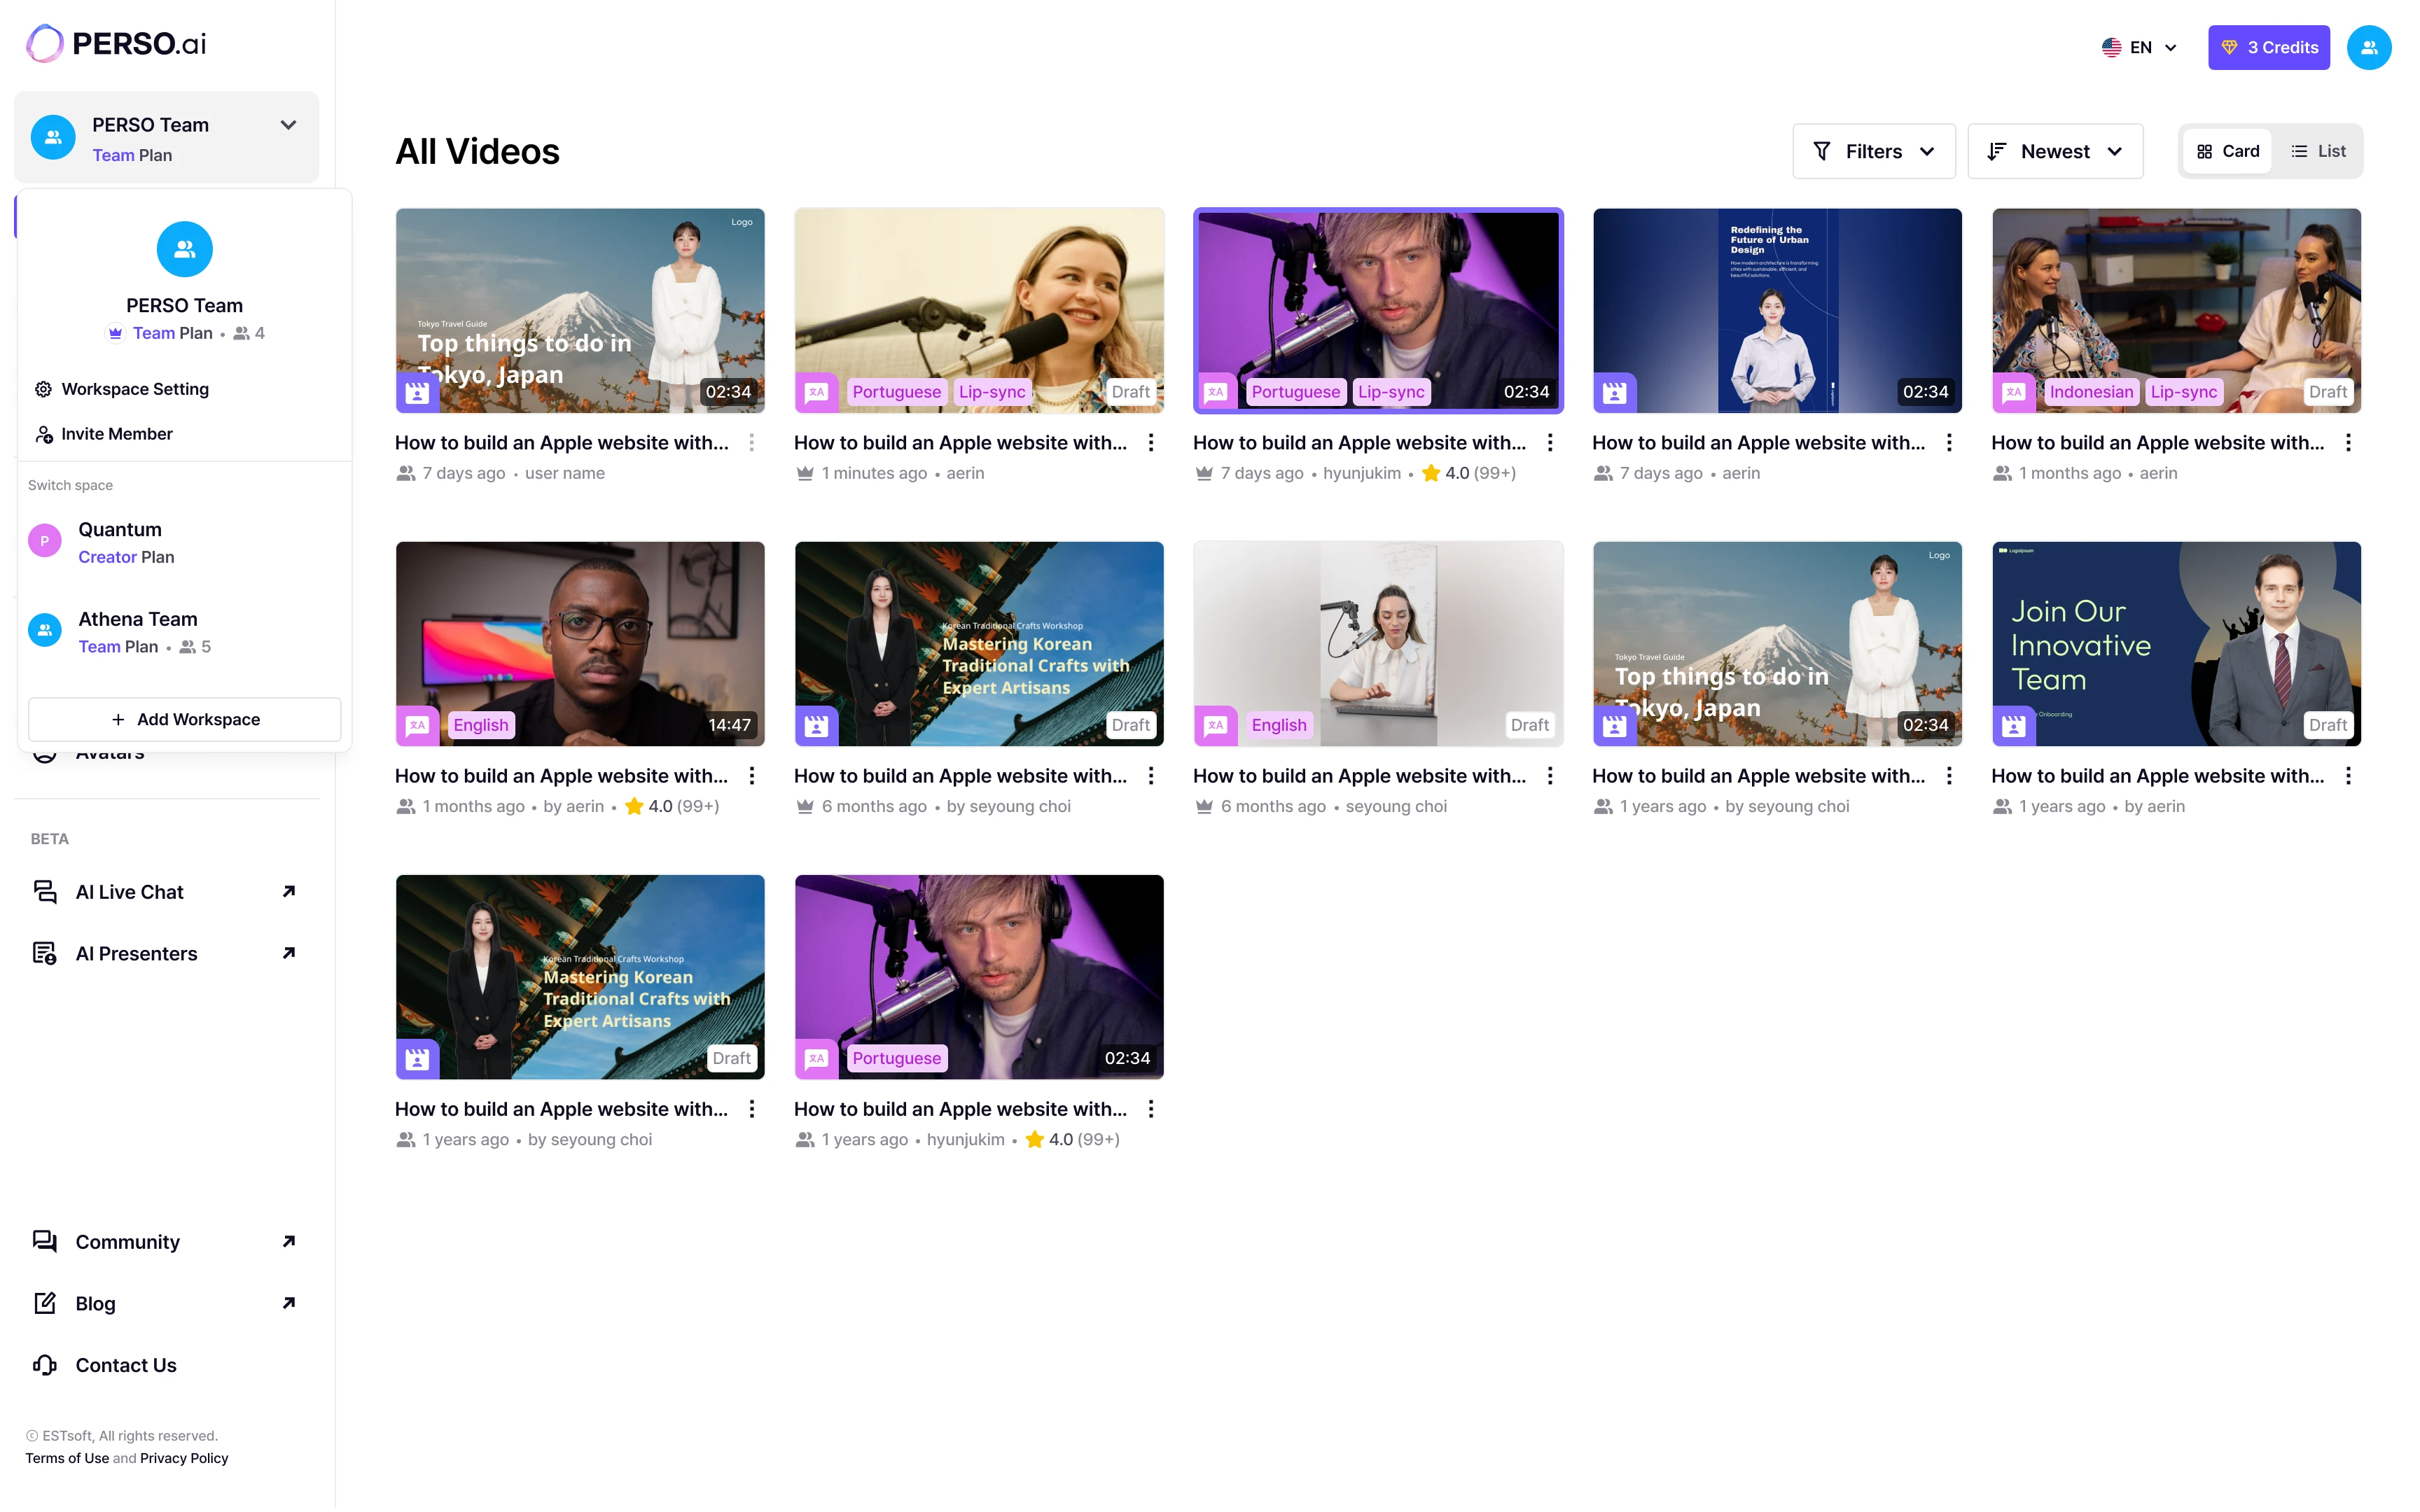Click studio icon on Urban Design video
Image resolution: width=2420 pixels, height=1512 pixels.
pyautogui.click(x=1614, y=392)
